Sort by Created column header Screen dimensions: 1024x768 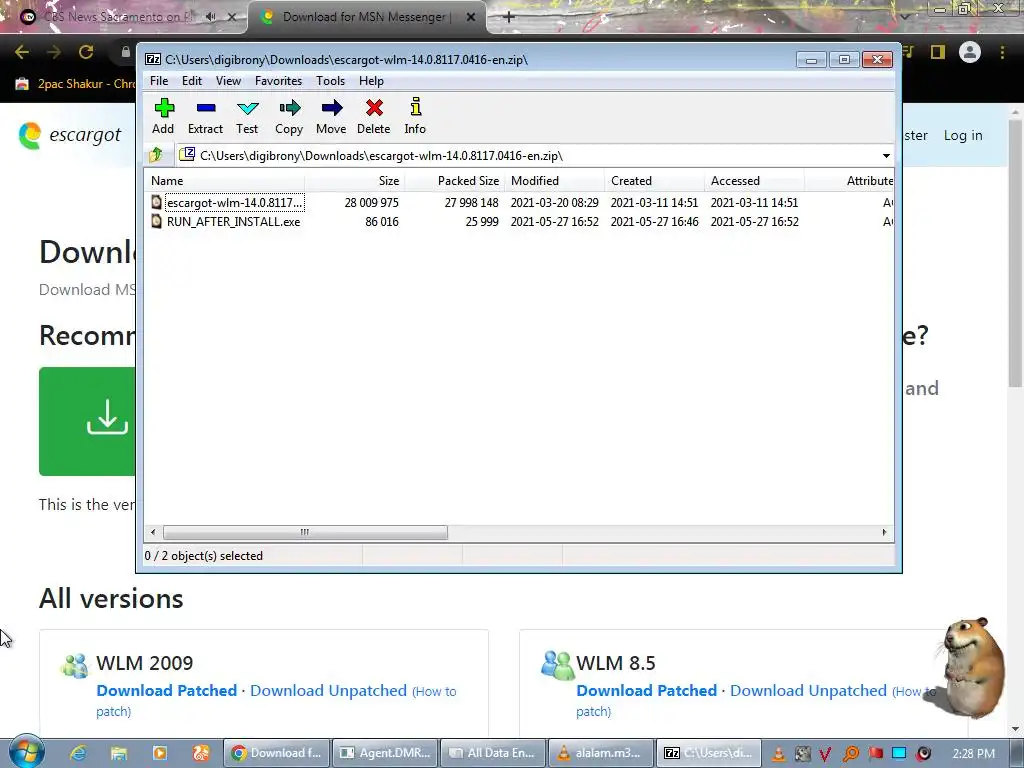click(654, 181)
